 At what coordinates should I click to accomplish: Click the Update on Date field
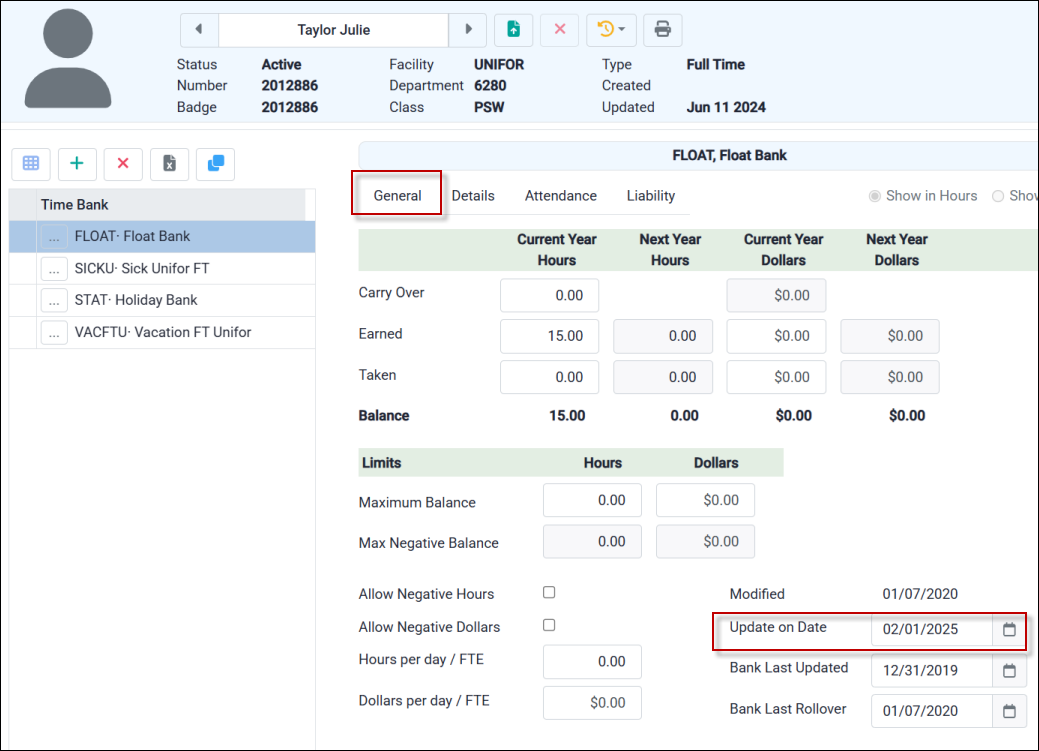932,630
